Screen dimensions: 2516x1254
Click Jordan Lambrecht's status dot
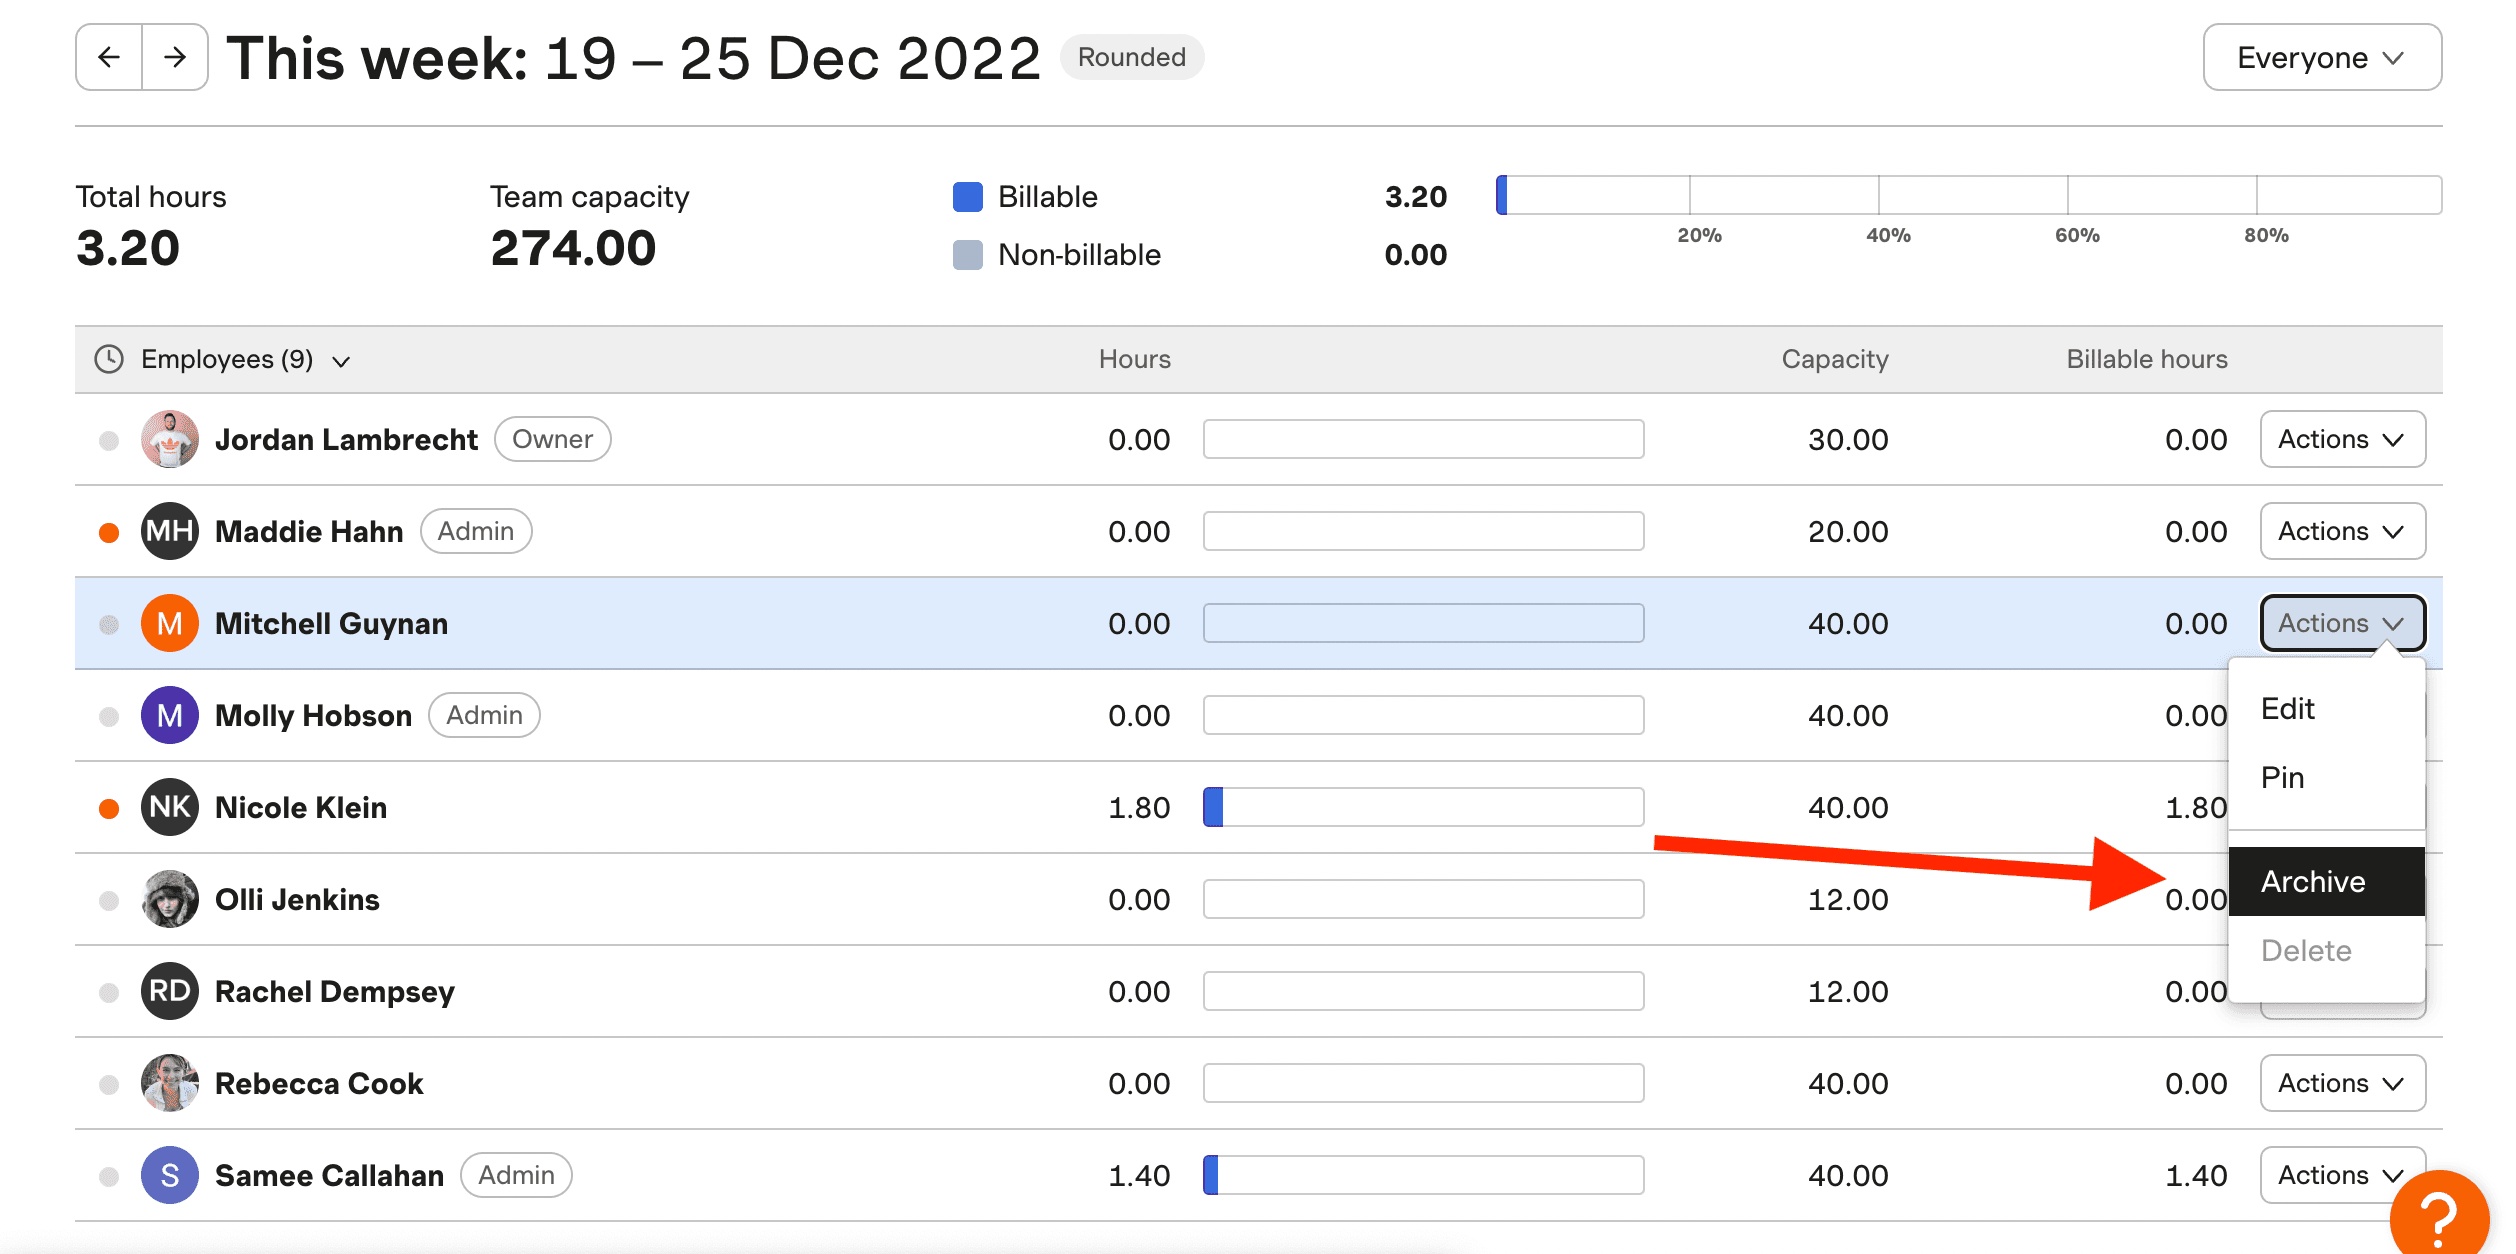109,441
